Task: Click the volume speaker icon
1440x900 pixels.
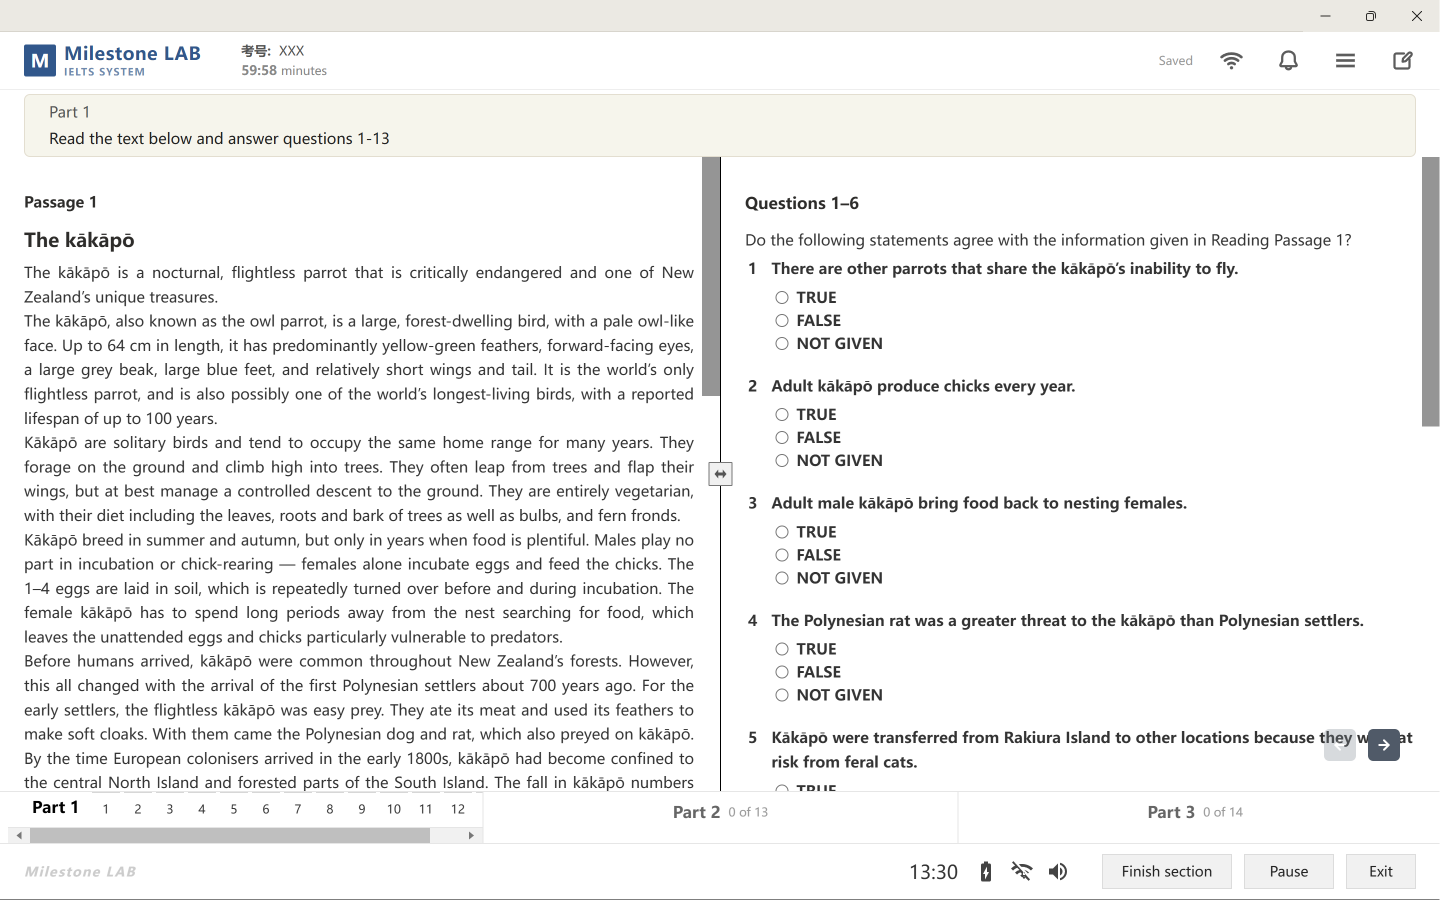Action: point(1058,872)
